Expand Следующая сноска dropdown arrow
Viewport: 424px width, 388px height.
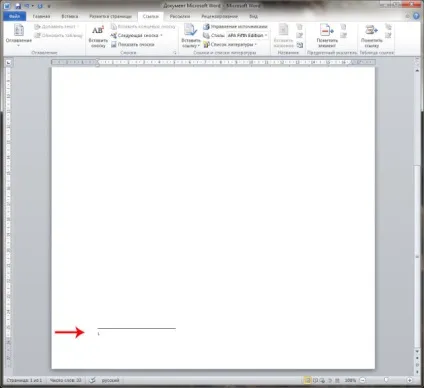pyautogui.click(x=161, y=35)
